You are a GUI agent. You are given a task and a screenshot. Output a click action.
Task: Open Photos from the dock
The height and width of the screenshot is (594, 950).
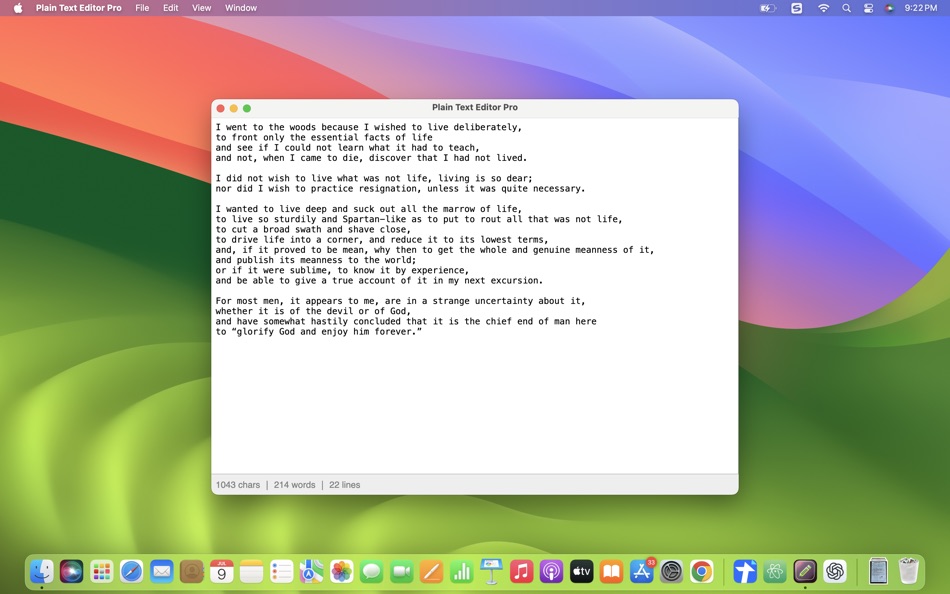click(x=341, y=571)
